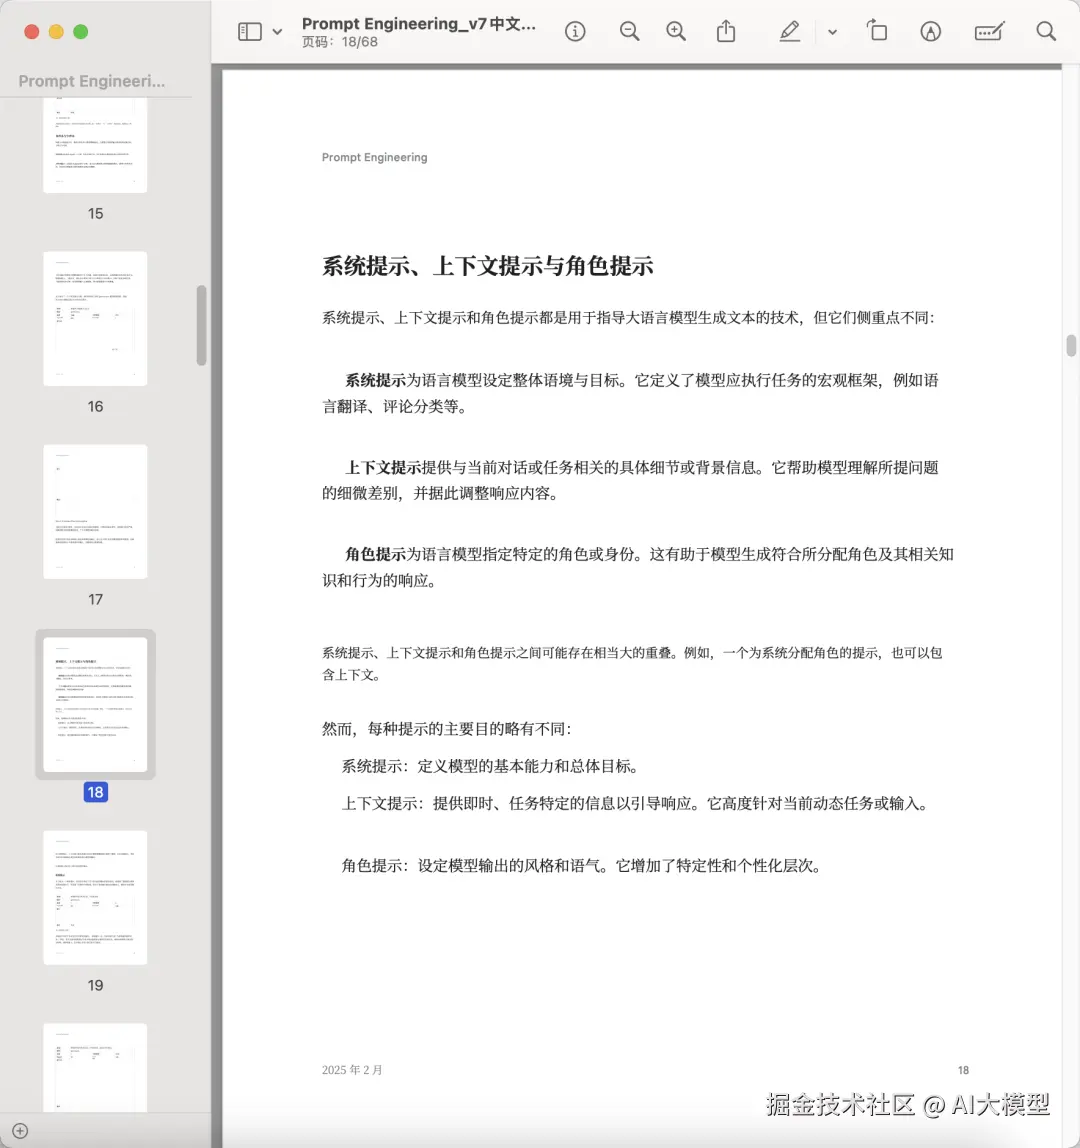Image resolution: width=1080 pixels, height=1148 pixels.
Task: Select page 15 thumbnail
Action: pos(95,145)
